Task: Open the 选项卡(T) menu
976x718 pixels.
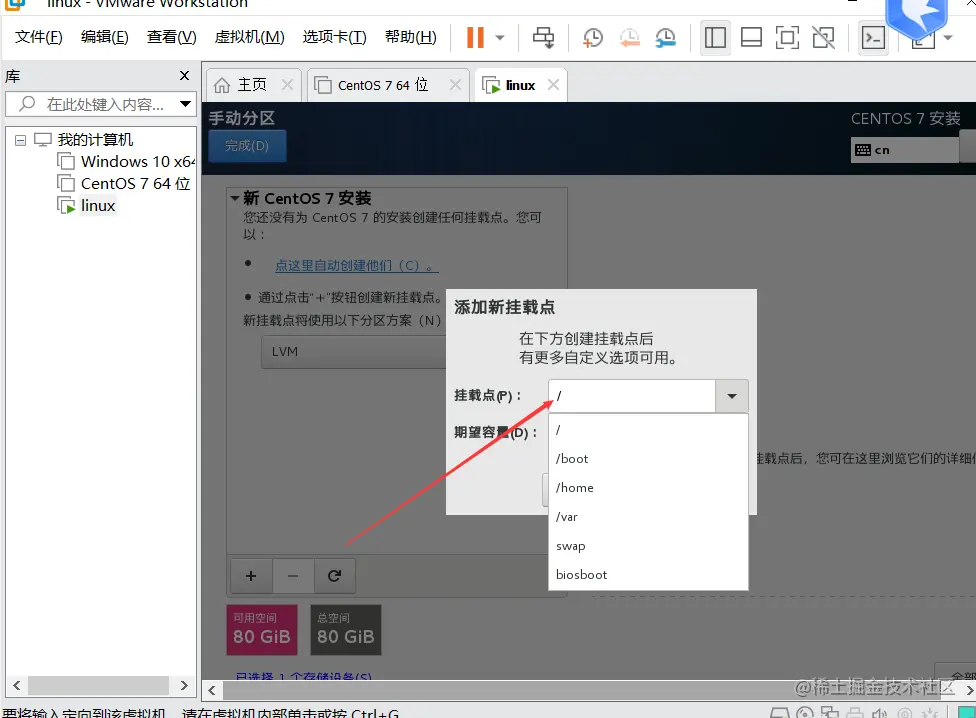Action: [x=334, y=37]
